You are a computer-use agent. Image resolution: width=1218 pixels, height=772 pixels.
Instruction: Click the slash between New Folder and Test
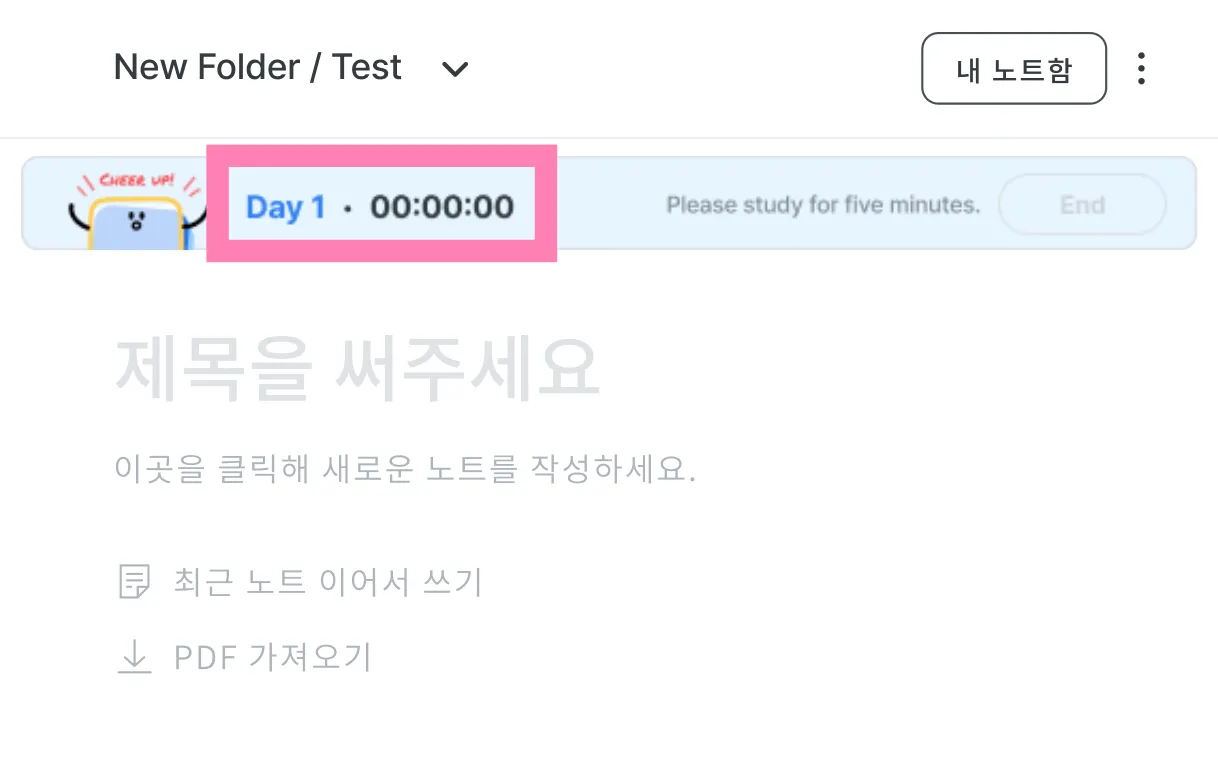[x=316, y=68]
